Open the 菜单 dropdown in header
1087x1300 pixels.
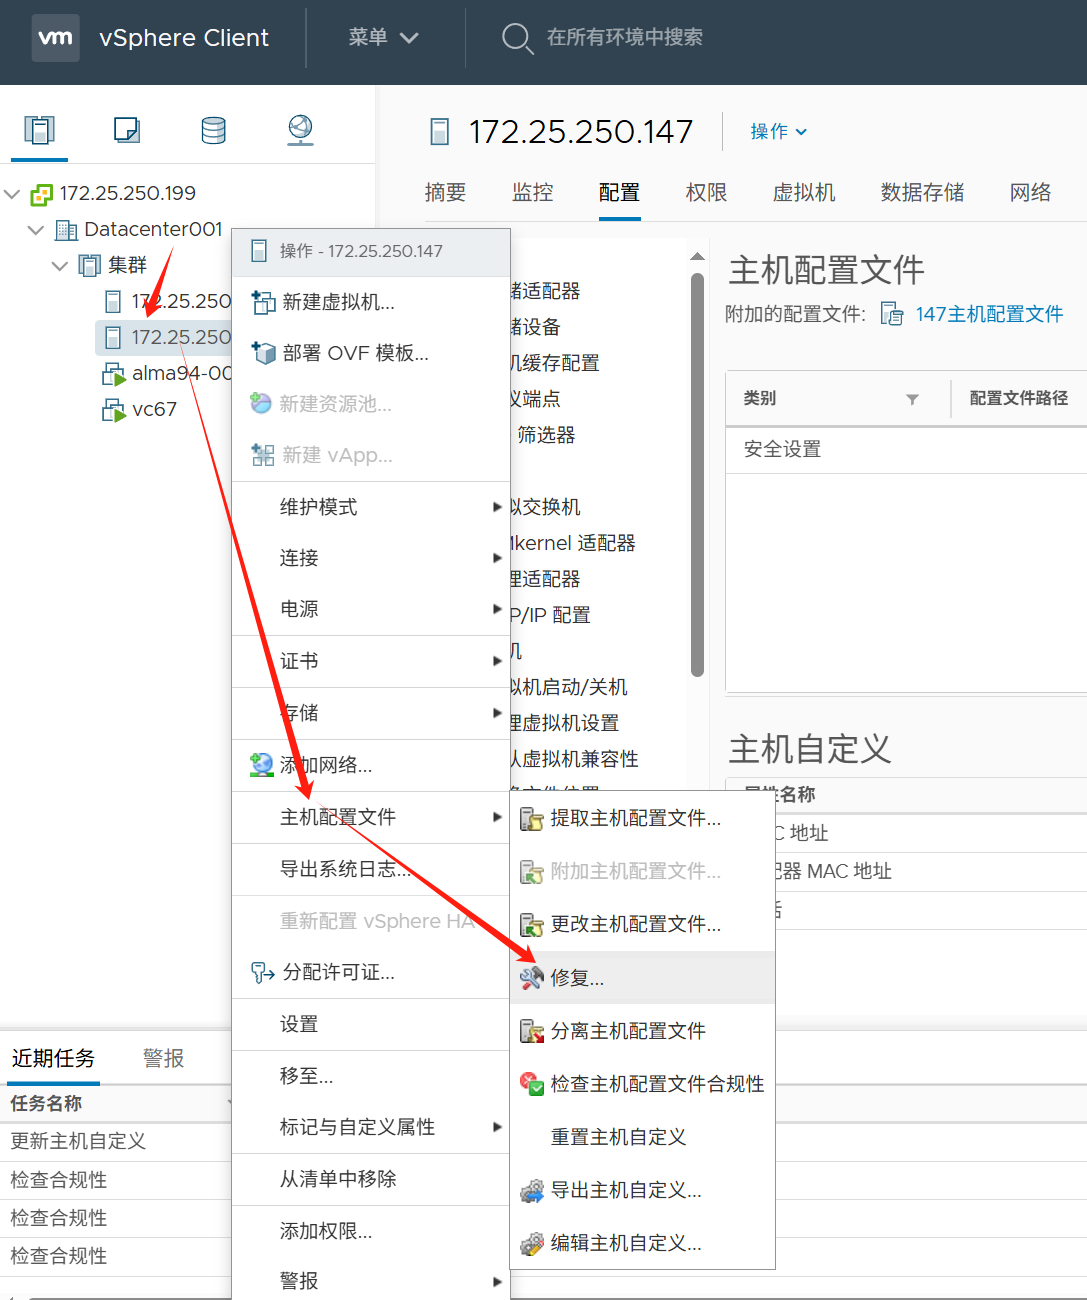(x=383, y=38)
